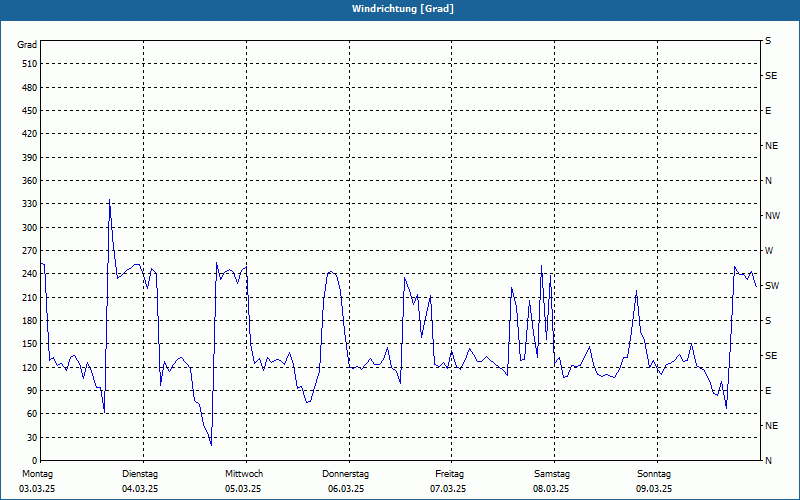Select the 60 y-axis value
The height and width of the screenshot is (500, 800).
[x=32, y=414]
